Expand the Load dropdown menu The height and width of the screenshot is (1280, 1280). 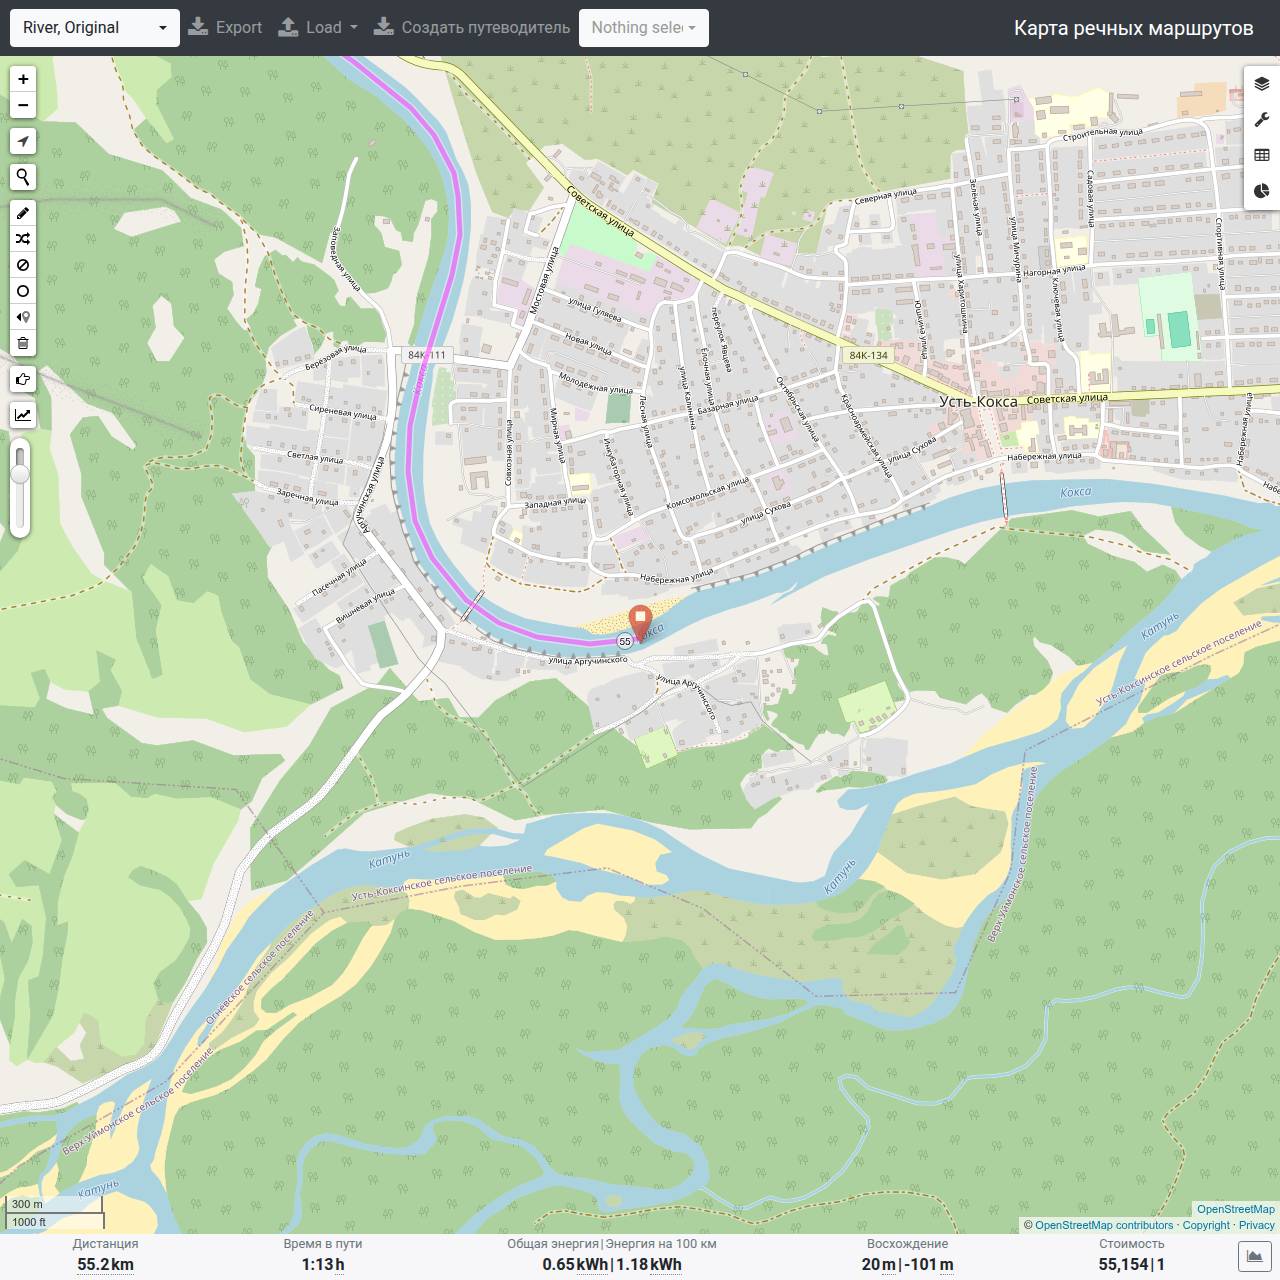point(318,28)
